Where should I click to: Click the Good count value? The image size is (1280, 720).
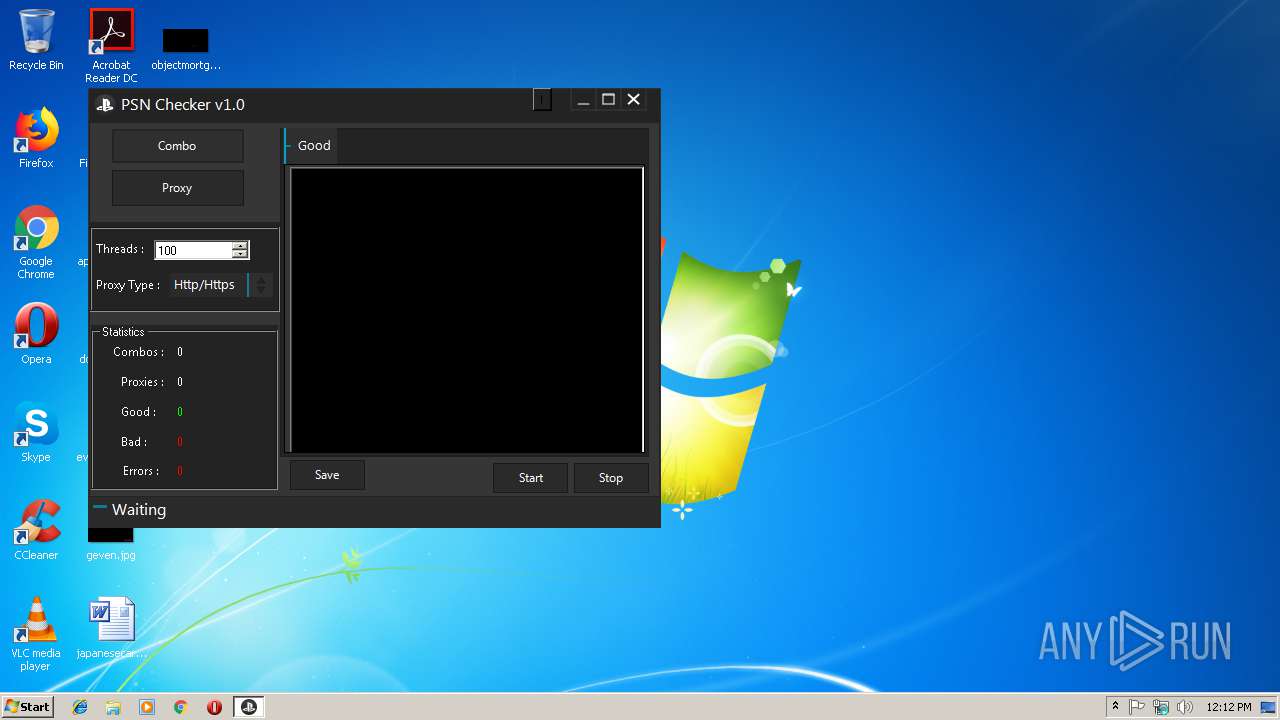[x=180, y=412]
